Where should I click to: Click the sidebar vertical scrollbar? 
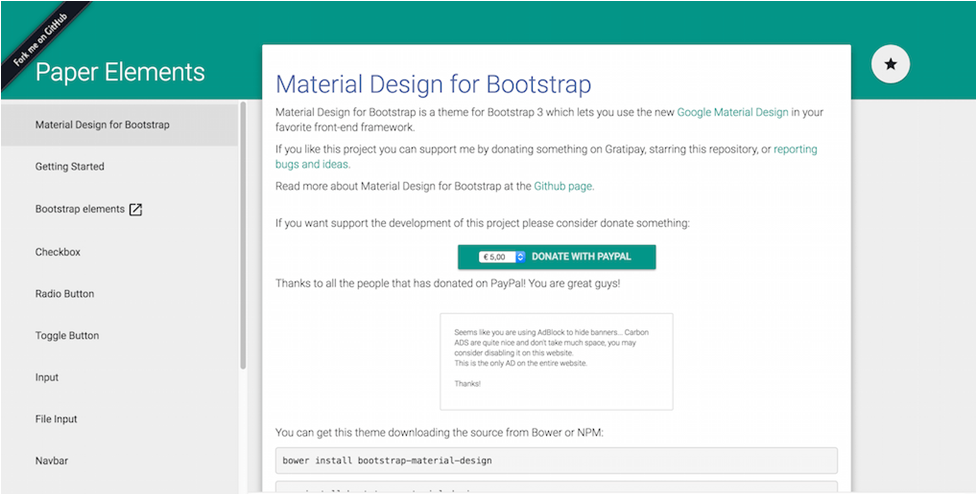(x=243, y=235)
